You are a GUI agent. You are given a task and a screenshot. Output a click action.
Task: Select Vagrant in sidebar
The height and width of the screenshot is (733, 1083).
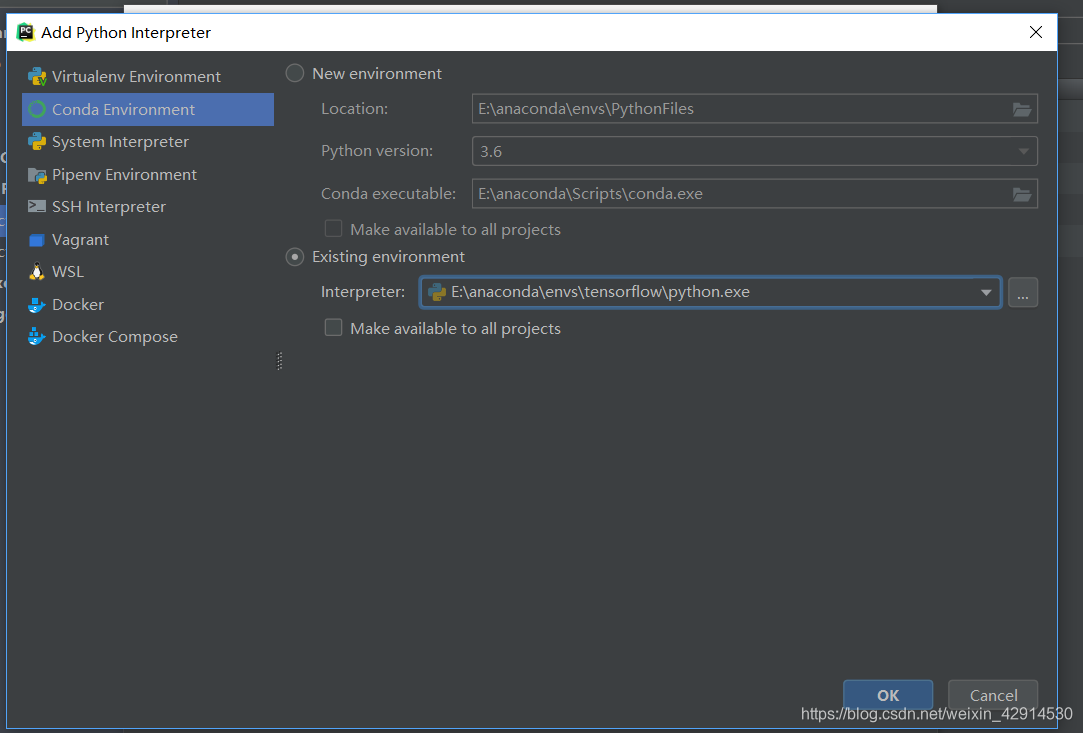pyautogui.click(x=148, y=240)
